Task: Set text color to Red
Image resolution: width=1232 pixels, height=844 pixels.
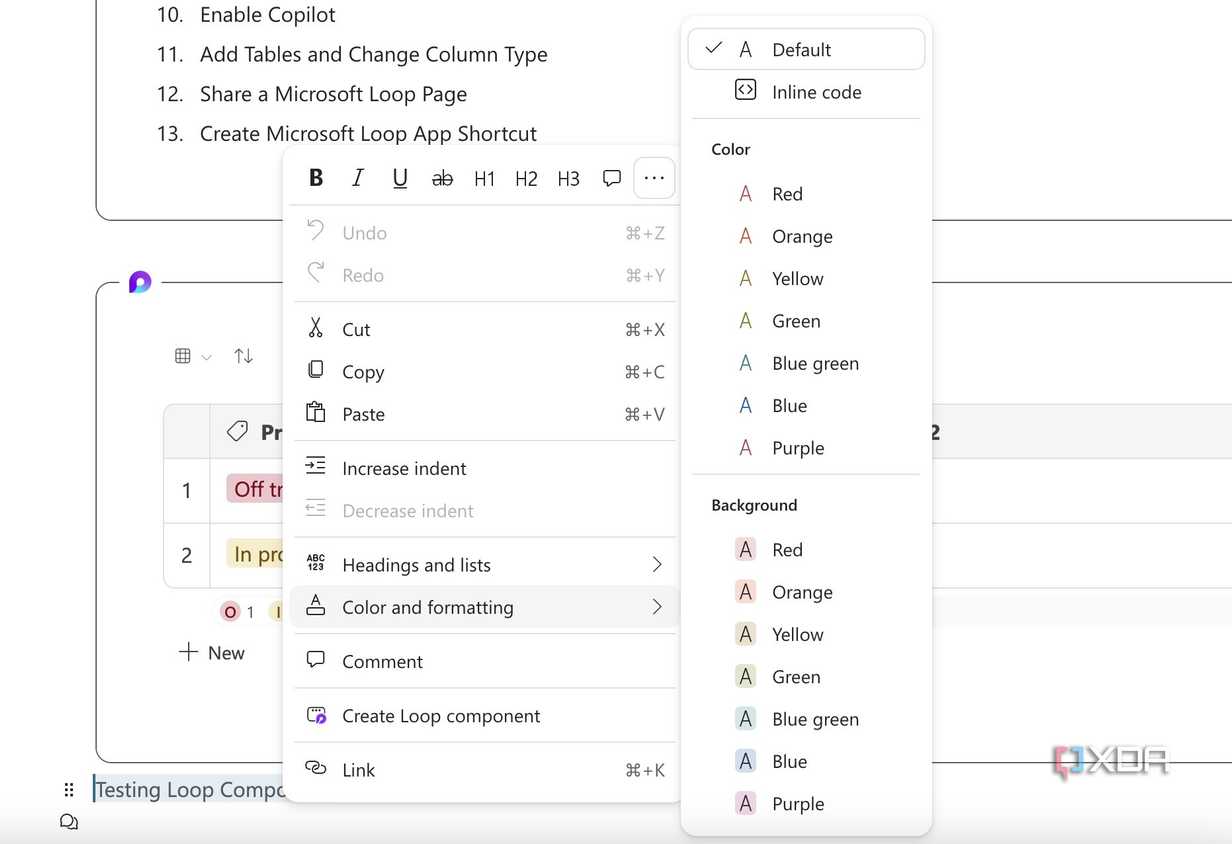Action: point(806,194)
